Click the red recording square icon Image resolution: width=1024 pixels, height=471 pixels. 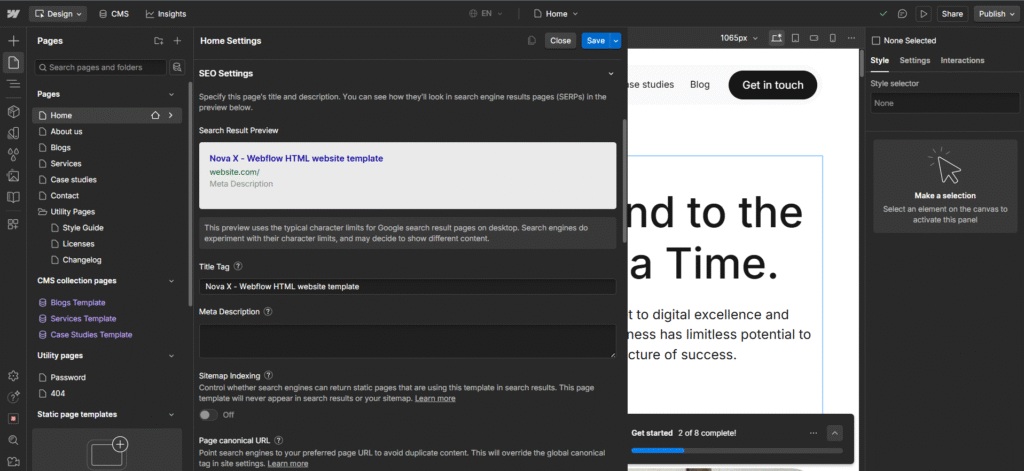coord(14,418)
